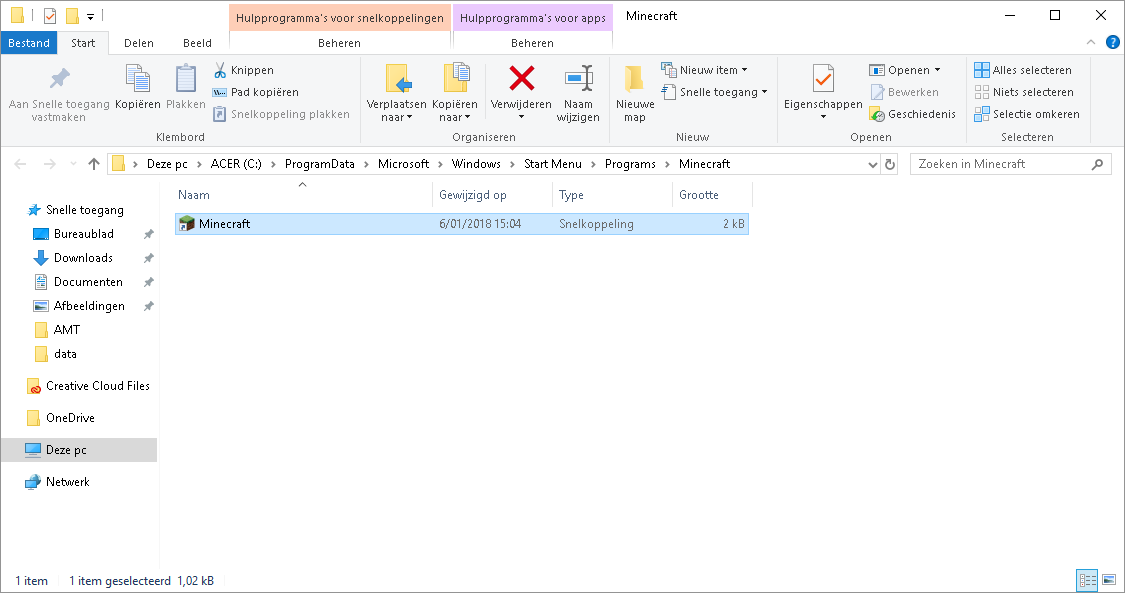
Task: Click the Openen button in ribbon
Action: (x=904, y=70)
